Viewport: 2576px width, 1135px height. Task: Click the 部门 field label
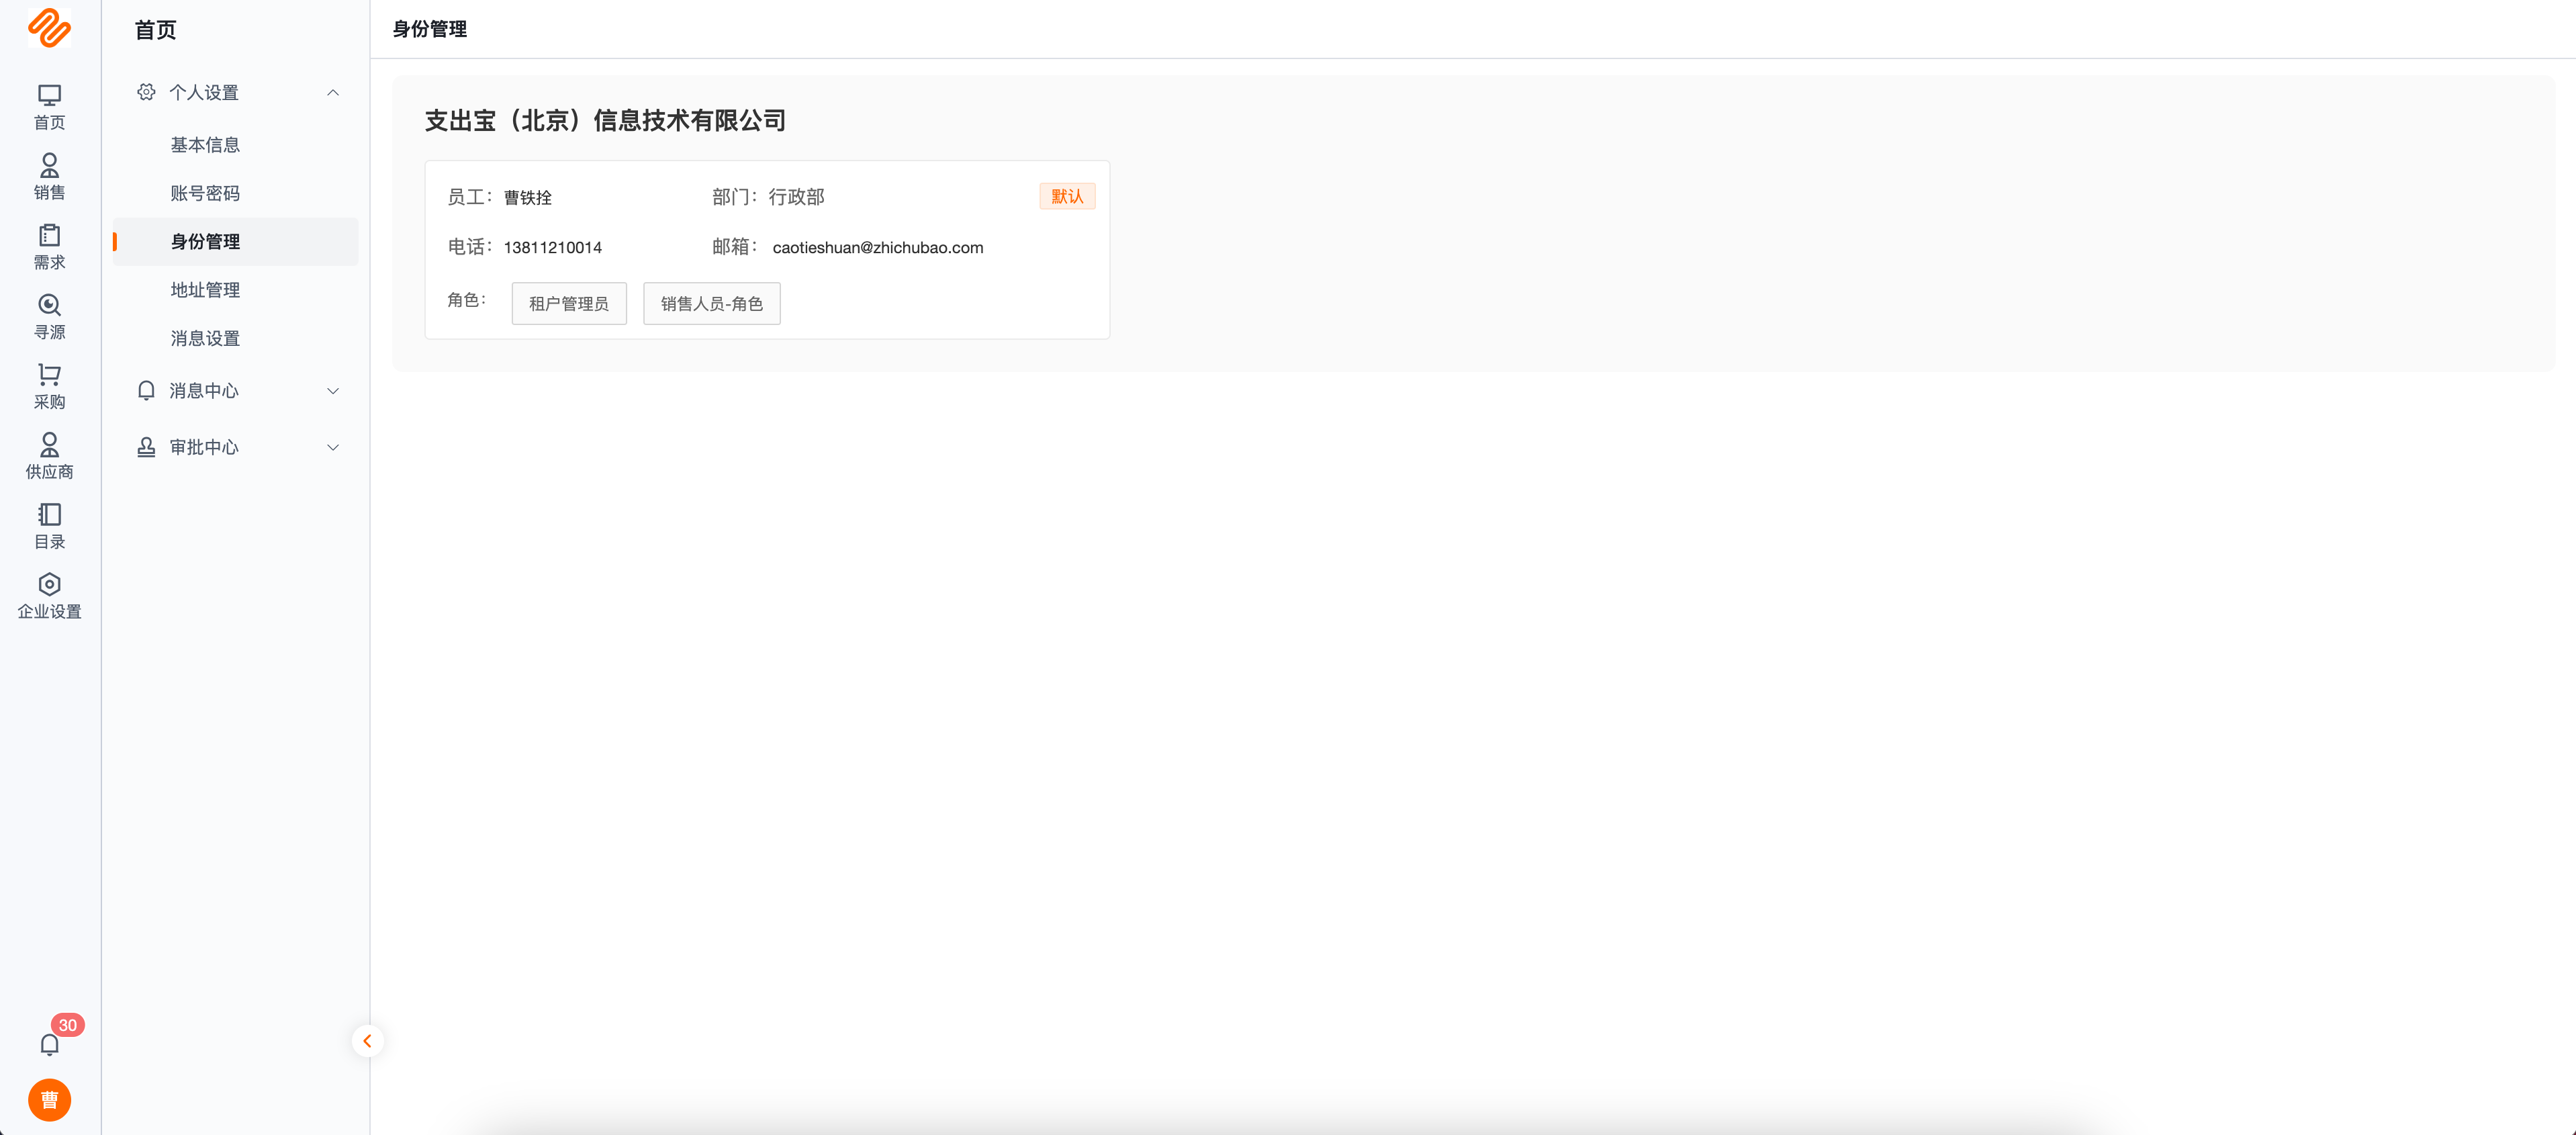pos(735,197)
